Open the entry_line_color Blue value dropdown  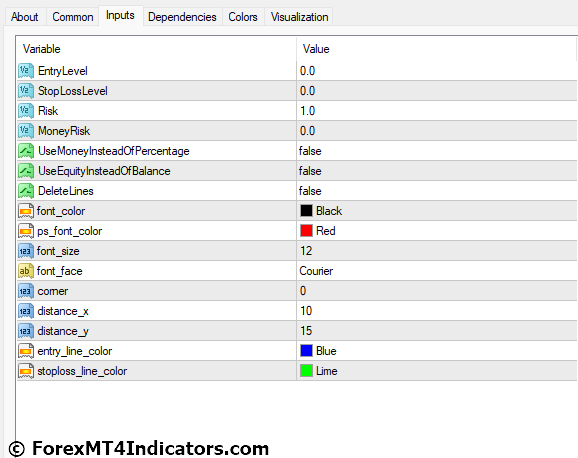pyautogui.click(x=437, y=351)
